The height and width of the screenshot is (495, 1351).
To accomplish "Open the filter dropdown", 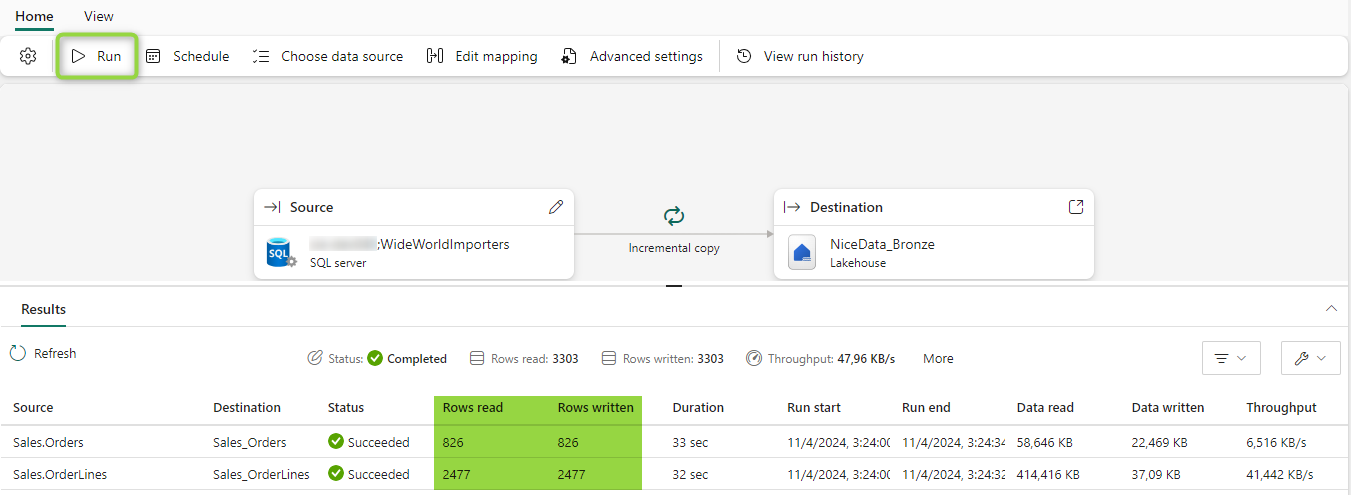I will coord(1231,358).
